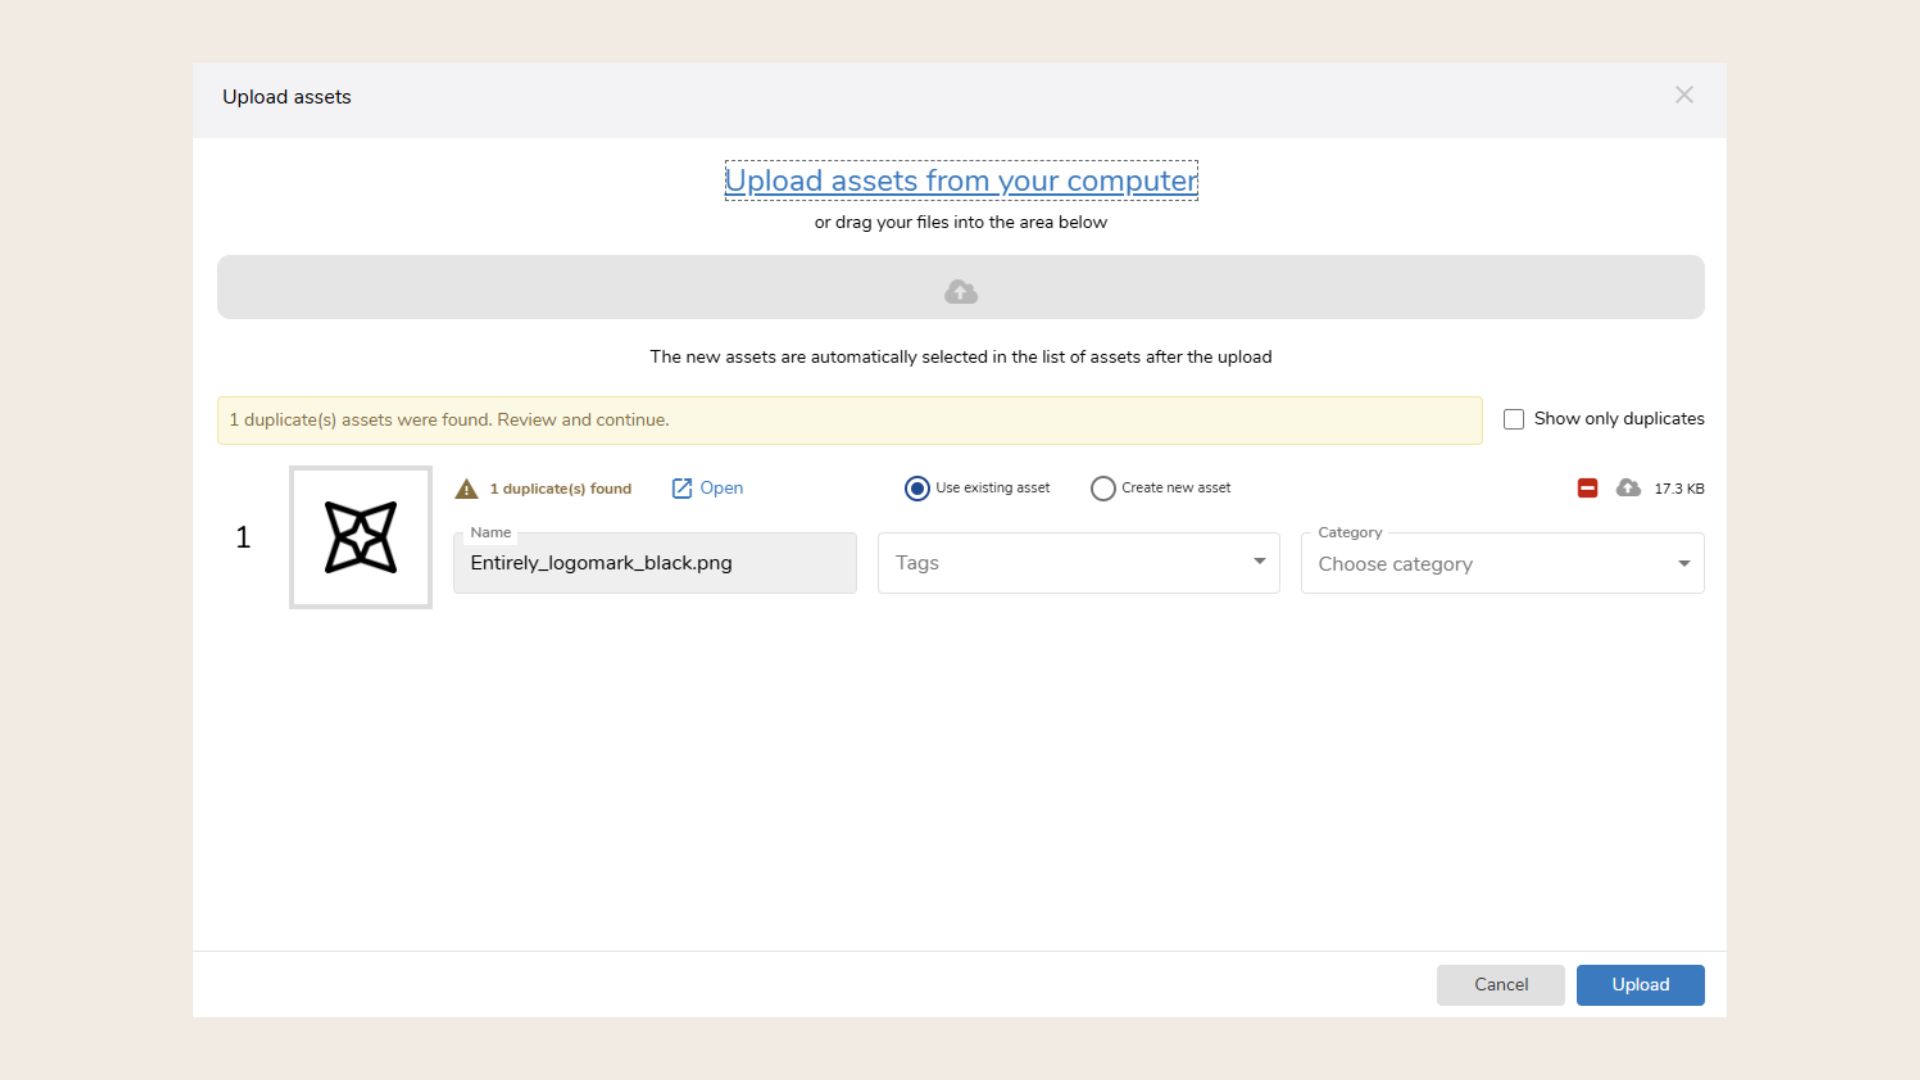
Task: Select the Entirely_logomark_black thumbnail
Action: click(360, 537)
